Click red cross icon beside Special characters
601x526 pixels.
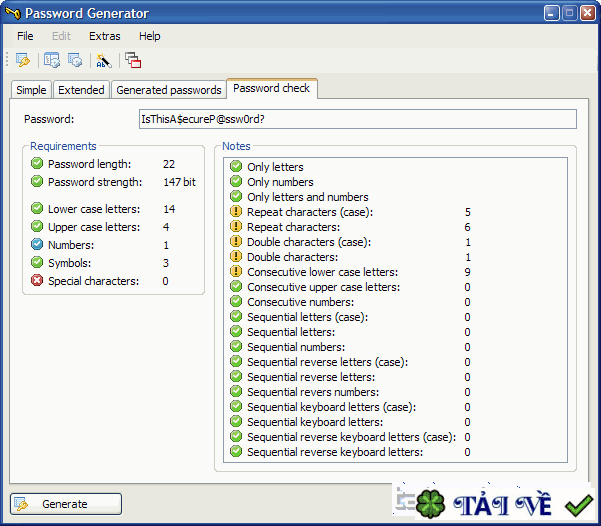(x=37, y=281)
